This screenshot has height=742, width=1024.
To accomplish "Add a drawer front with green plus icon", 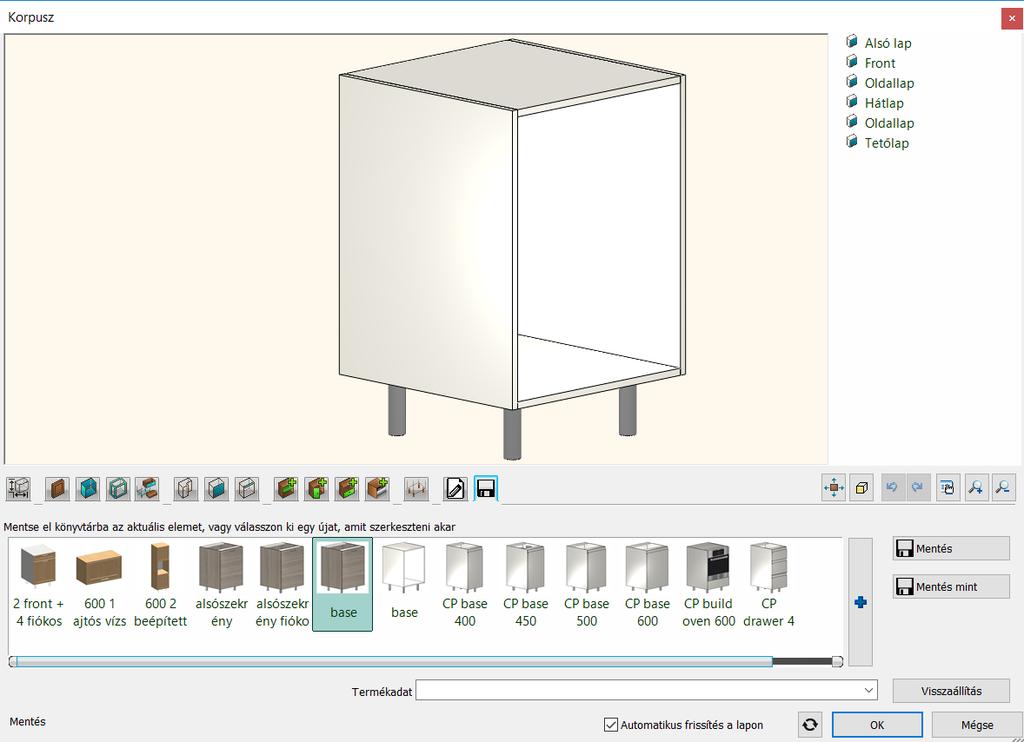I will pos(347,488).
